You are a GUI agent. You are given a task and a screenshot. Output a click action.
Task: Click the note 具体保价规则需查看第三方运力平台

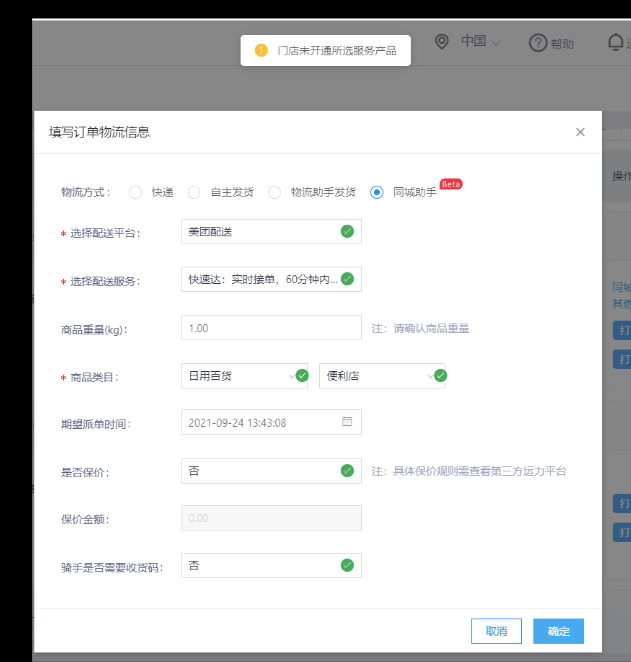(x=480, y=472)
